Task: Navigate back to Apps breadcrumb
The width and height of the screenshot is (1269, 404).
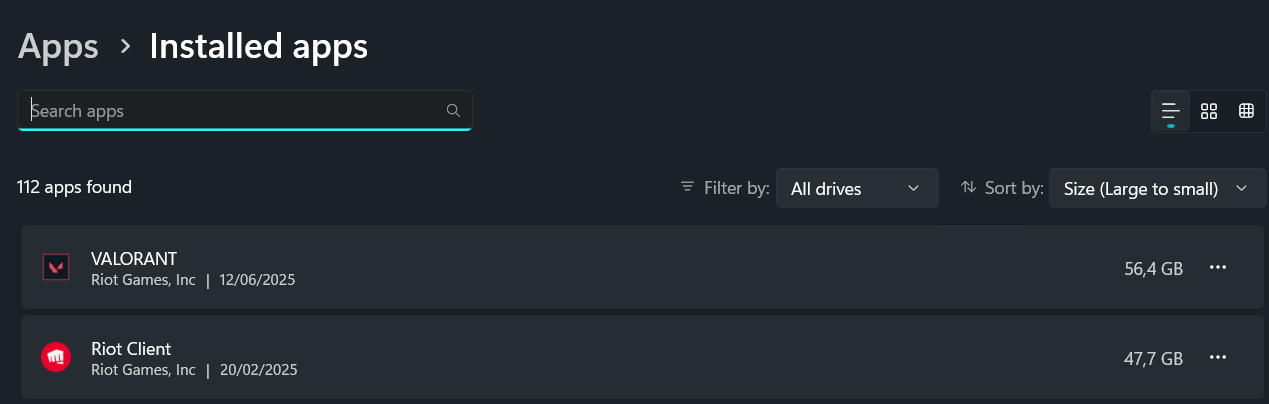Action: pos(58,46)
